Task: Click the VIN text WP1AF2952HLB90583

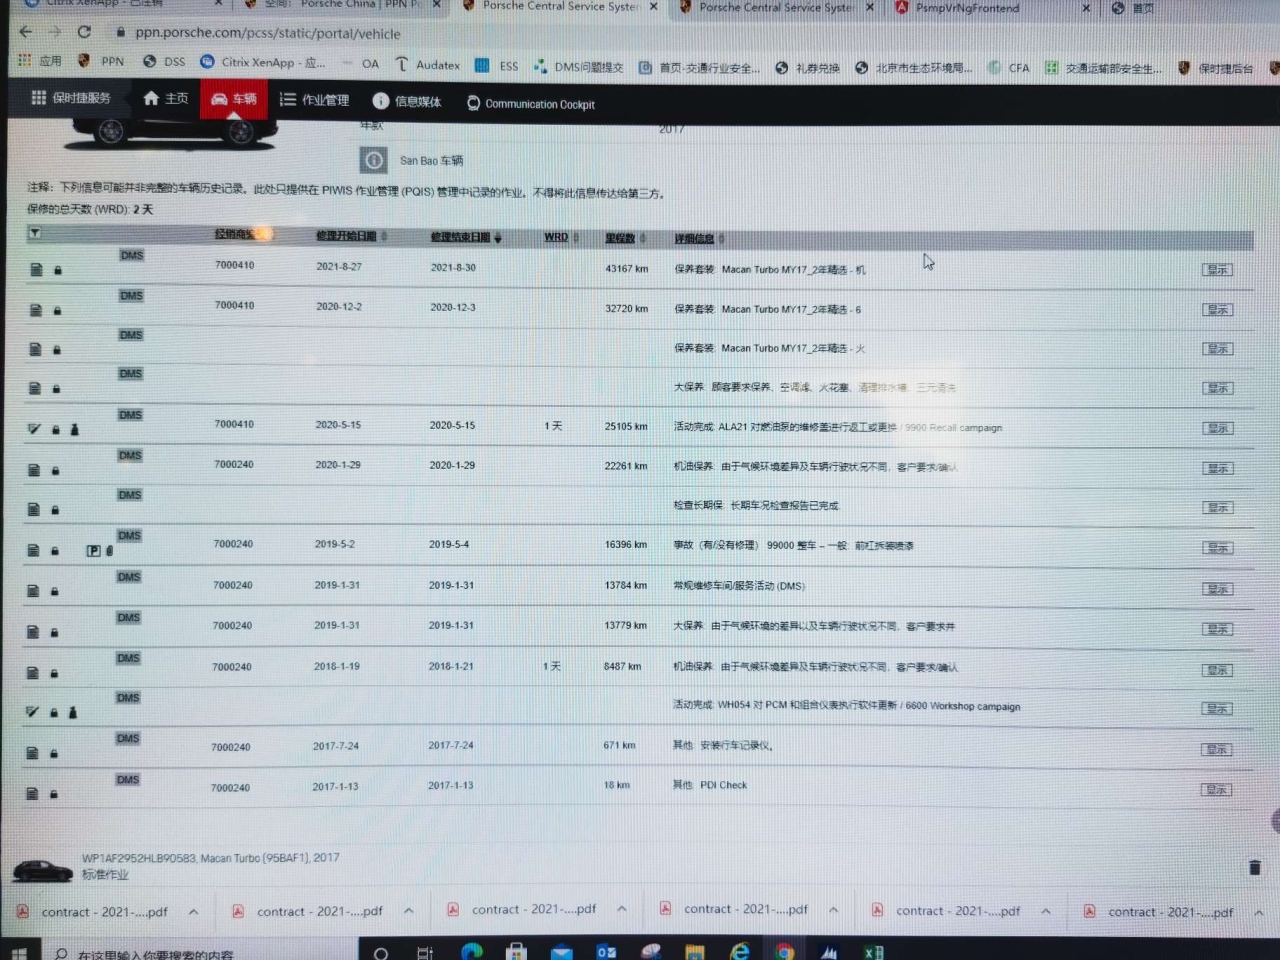Action: (139, 858)
